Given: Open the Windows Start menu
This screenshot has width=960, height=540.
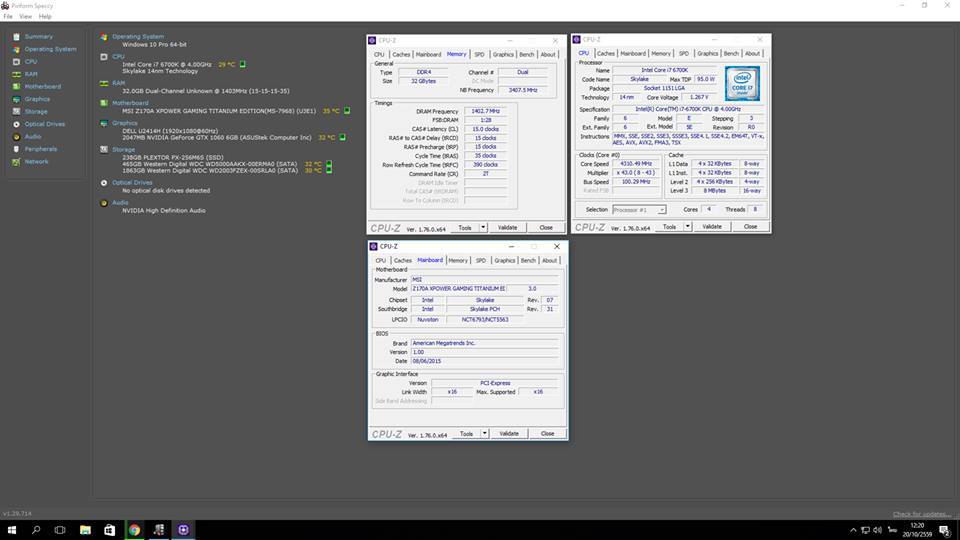Looking at the screenshot, I should (x=12, y=530).
